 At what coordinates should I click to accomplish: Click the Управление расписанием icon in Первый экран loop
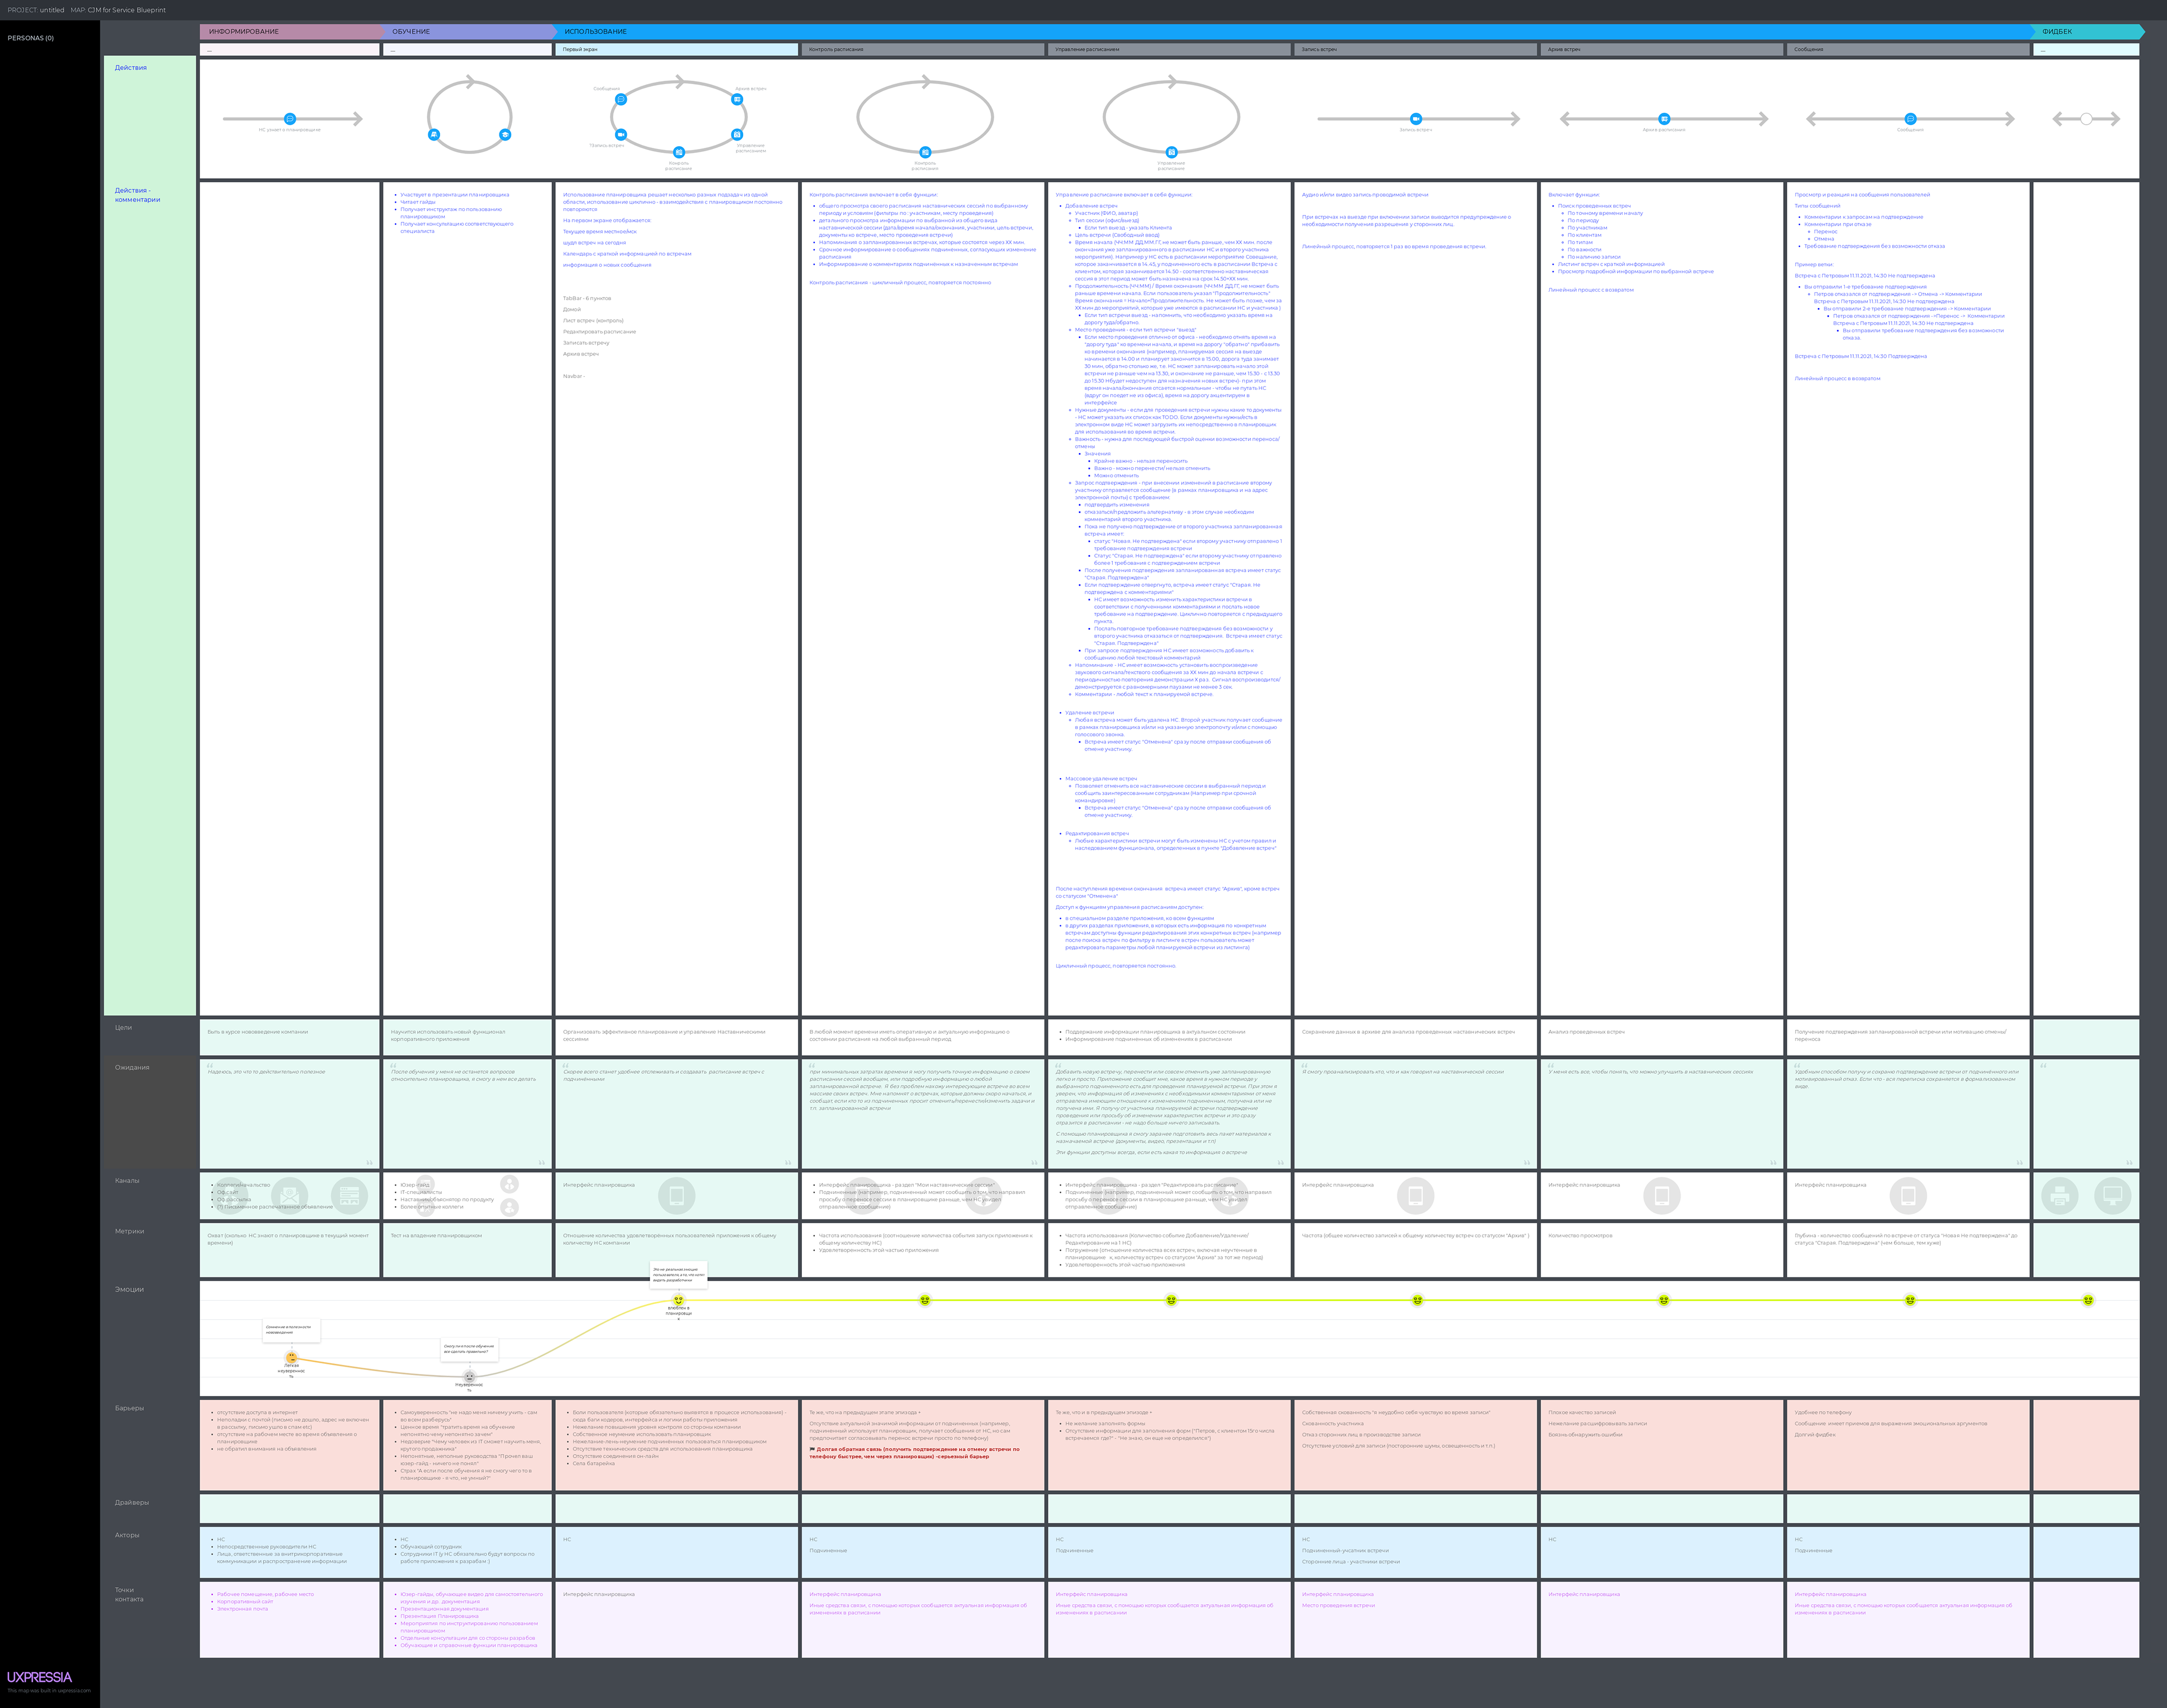coord(737,134)
